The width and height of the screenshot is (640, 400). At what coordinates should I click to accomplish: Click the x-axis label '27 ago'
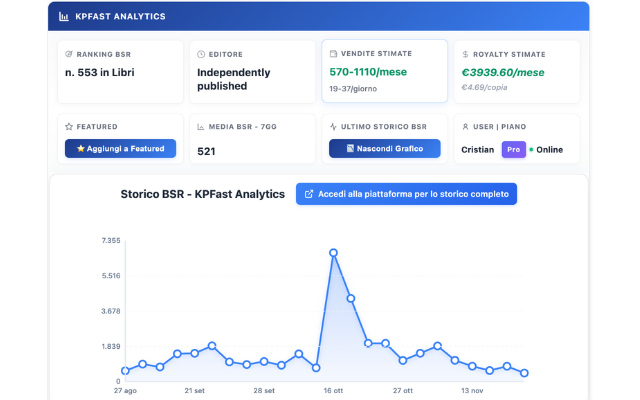click(125, 391)
